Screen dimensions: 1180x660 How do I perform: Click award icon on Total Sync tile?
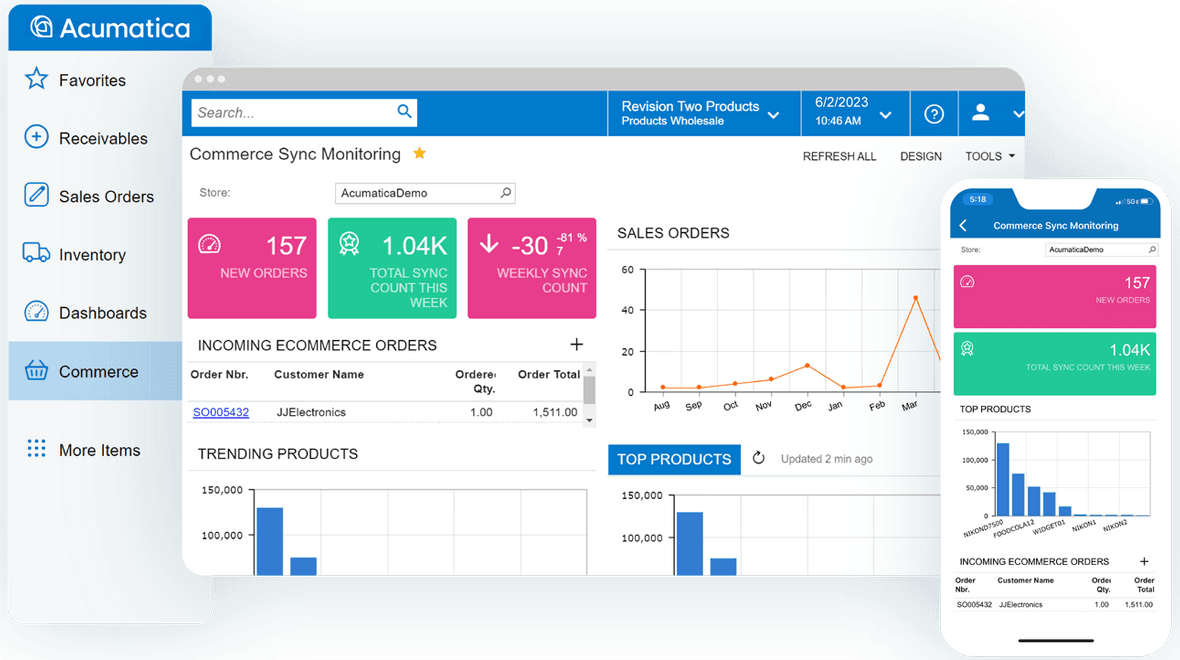[x=348, y=244]
